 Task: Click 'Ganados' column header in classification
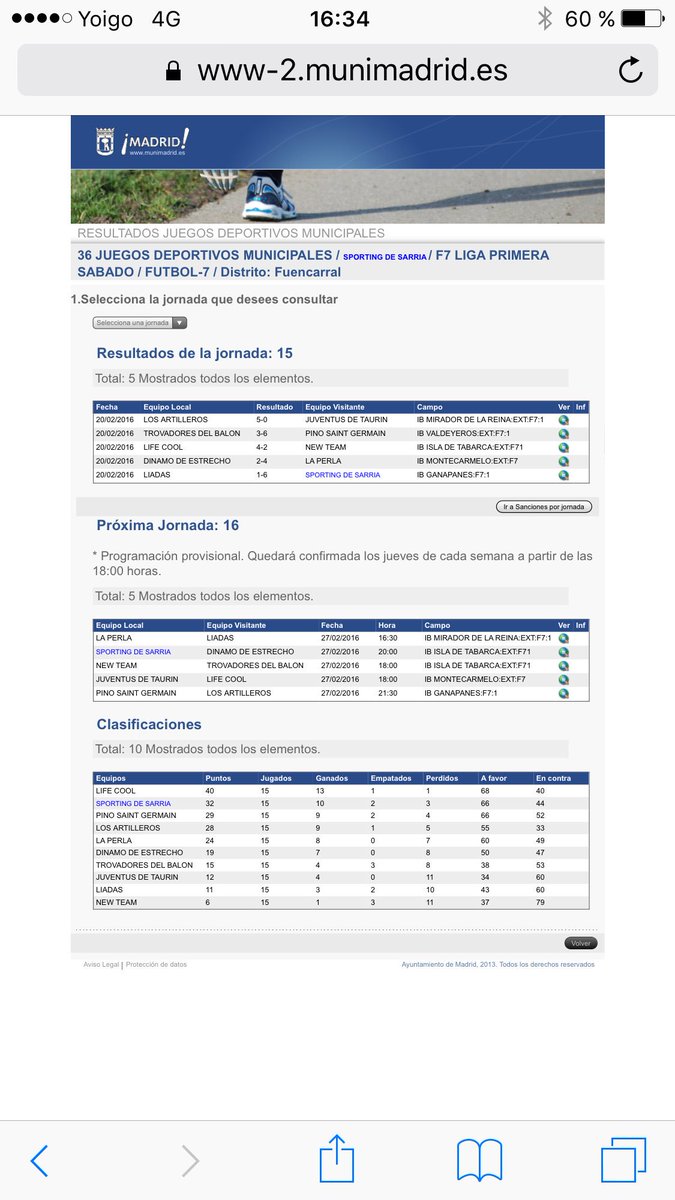pos(332,777)
